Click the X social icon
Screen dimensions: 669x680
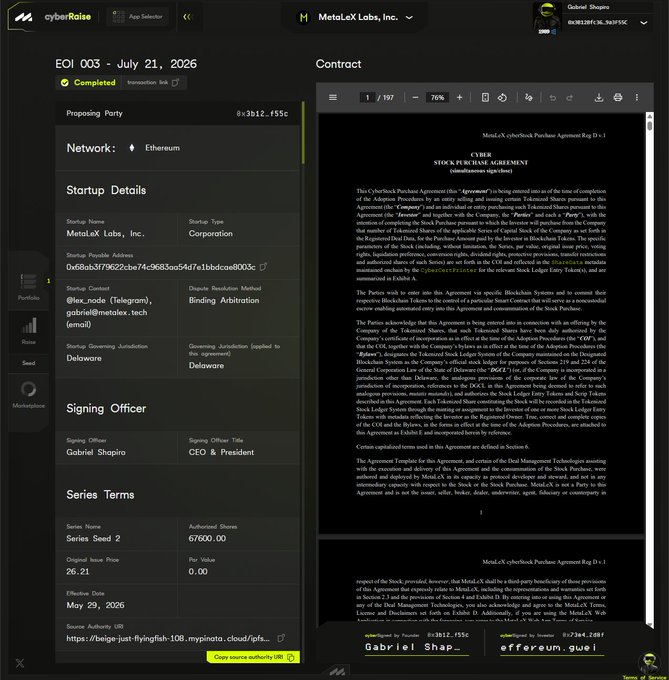(x=20, y=663)
